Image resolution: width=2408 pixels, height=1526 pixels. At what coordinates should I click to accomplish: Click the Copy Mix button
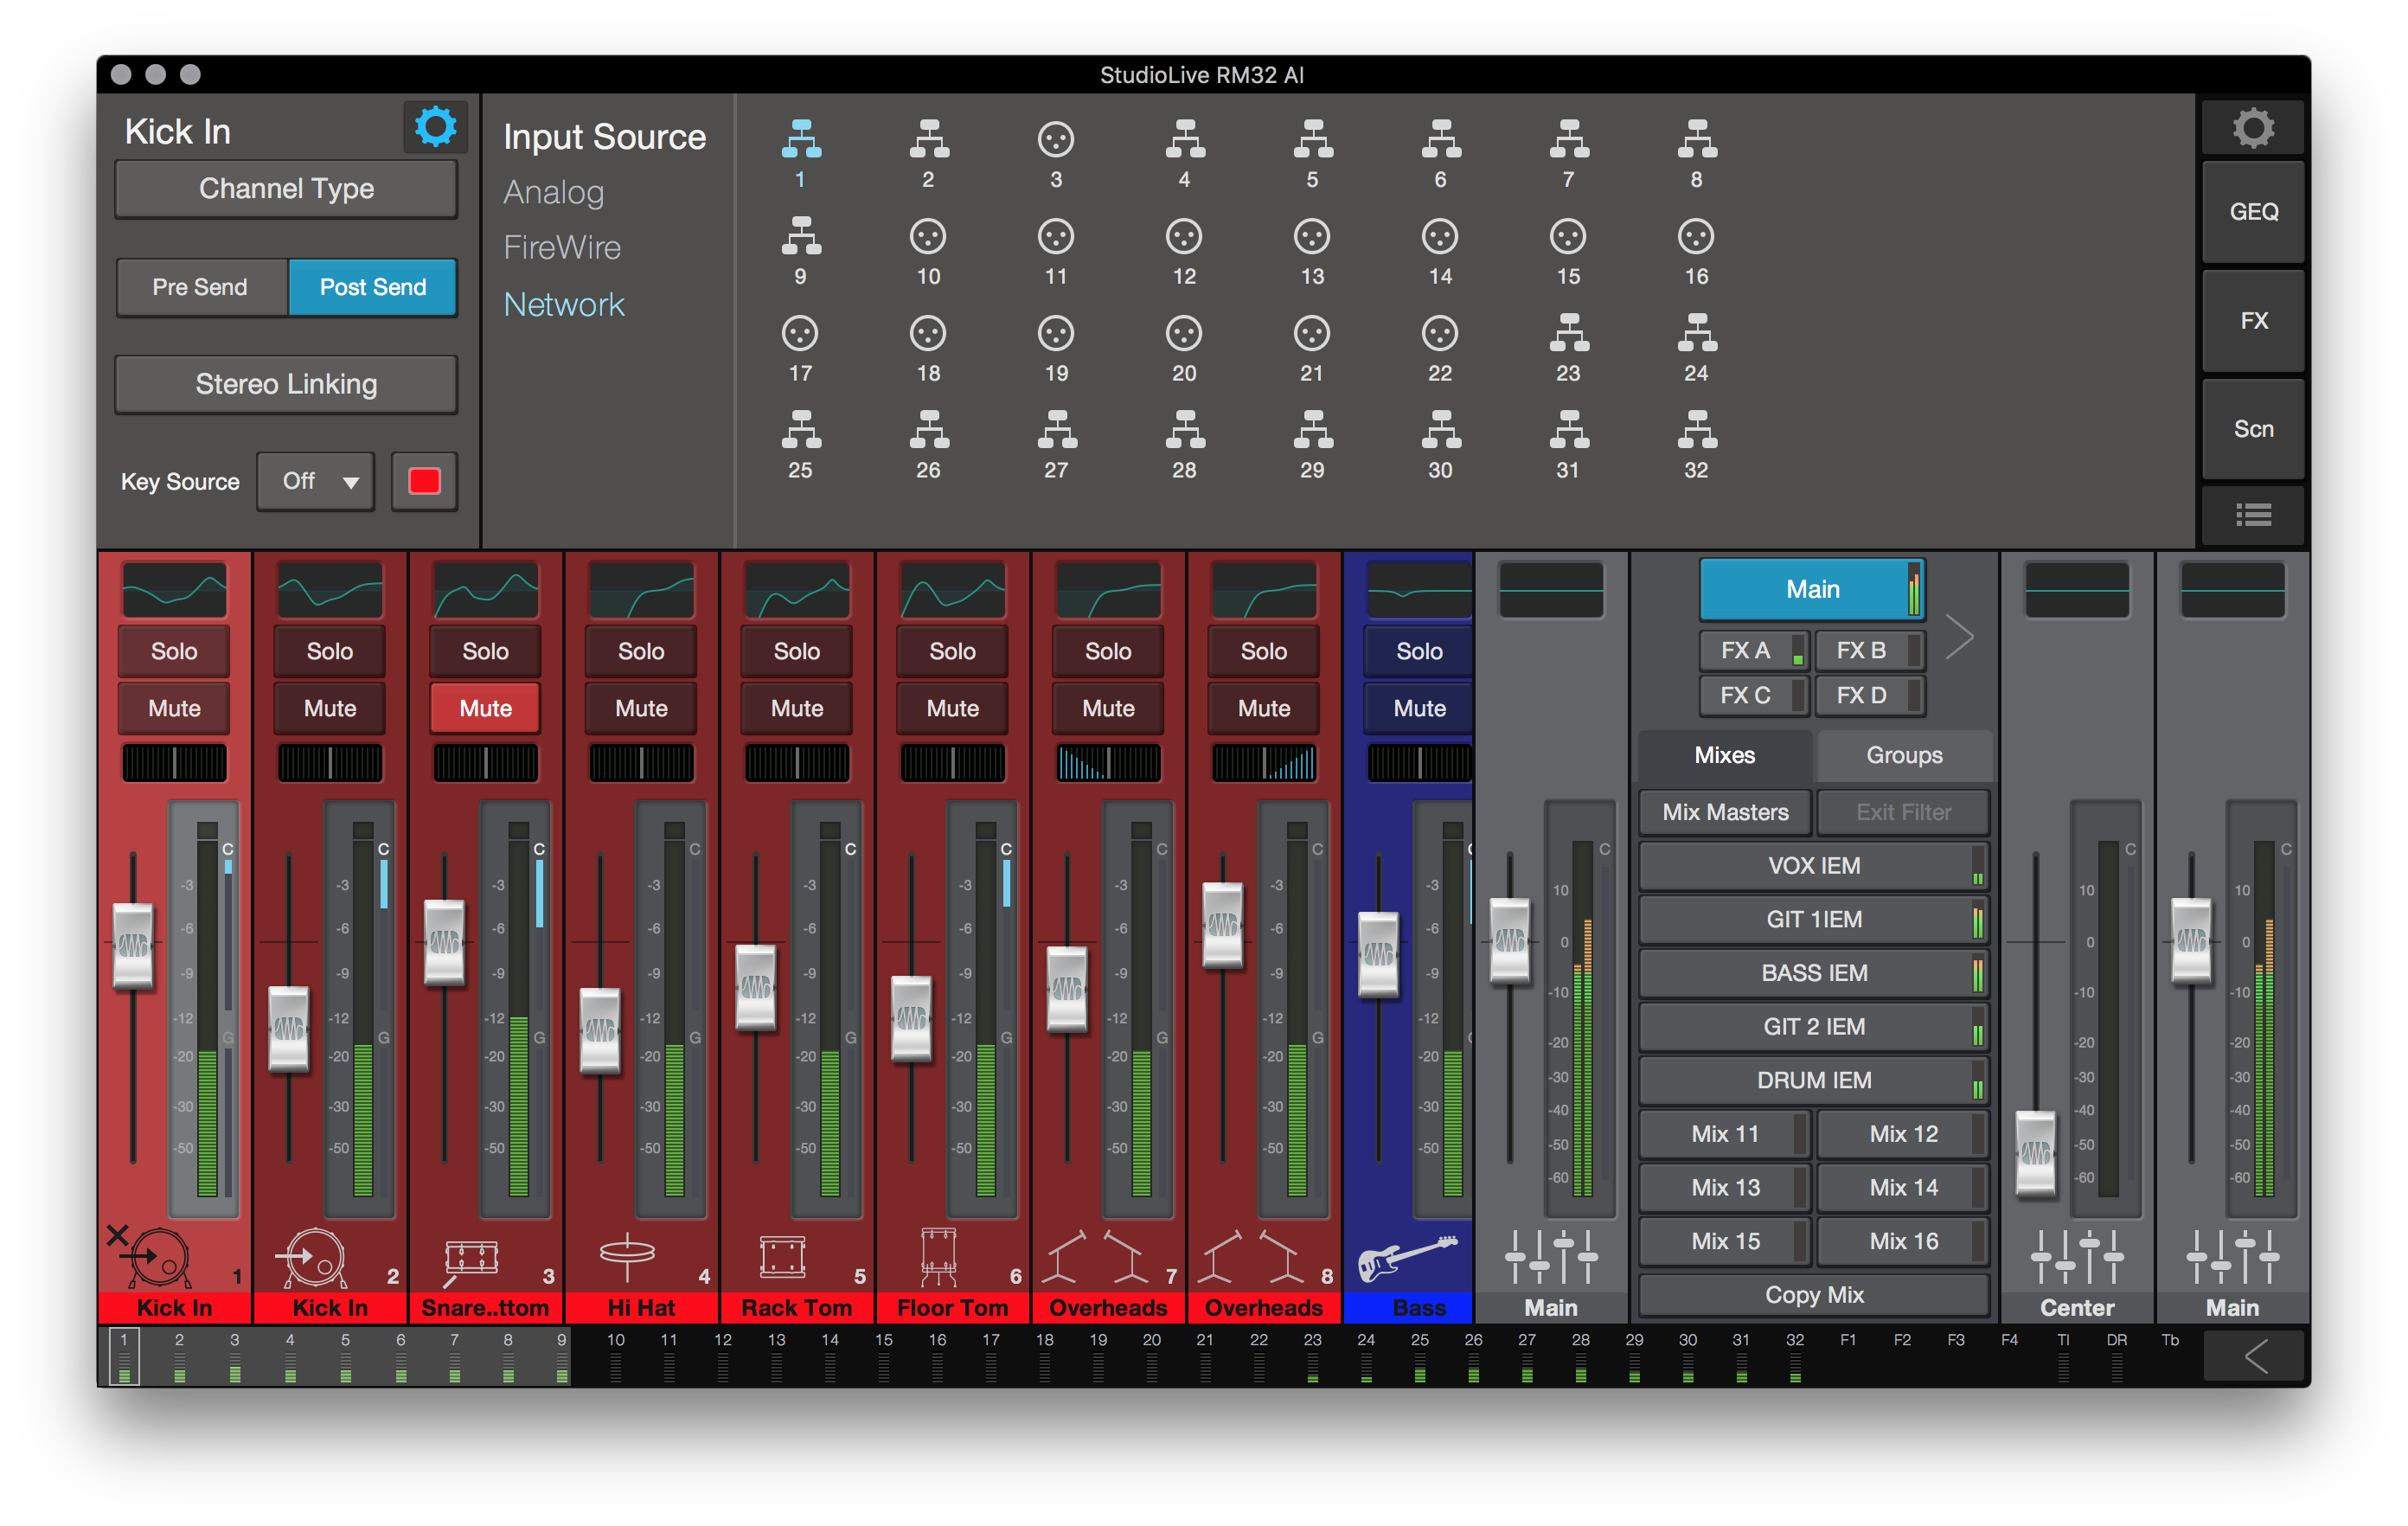[1813, 1294]
